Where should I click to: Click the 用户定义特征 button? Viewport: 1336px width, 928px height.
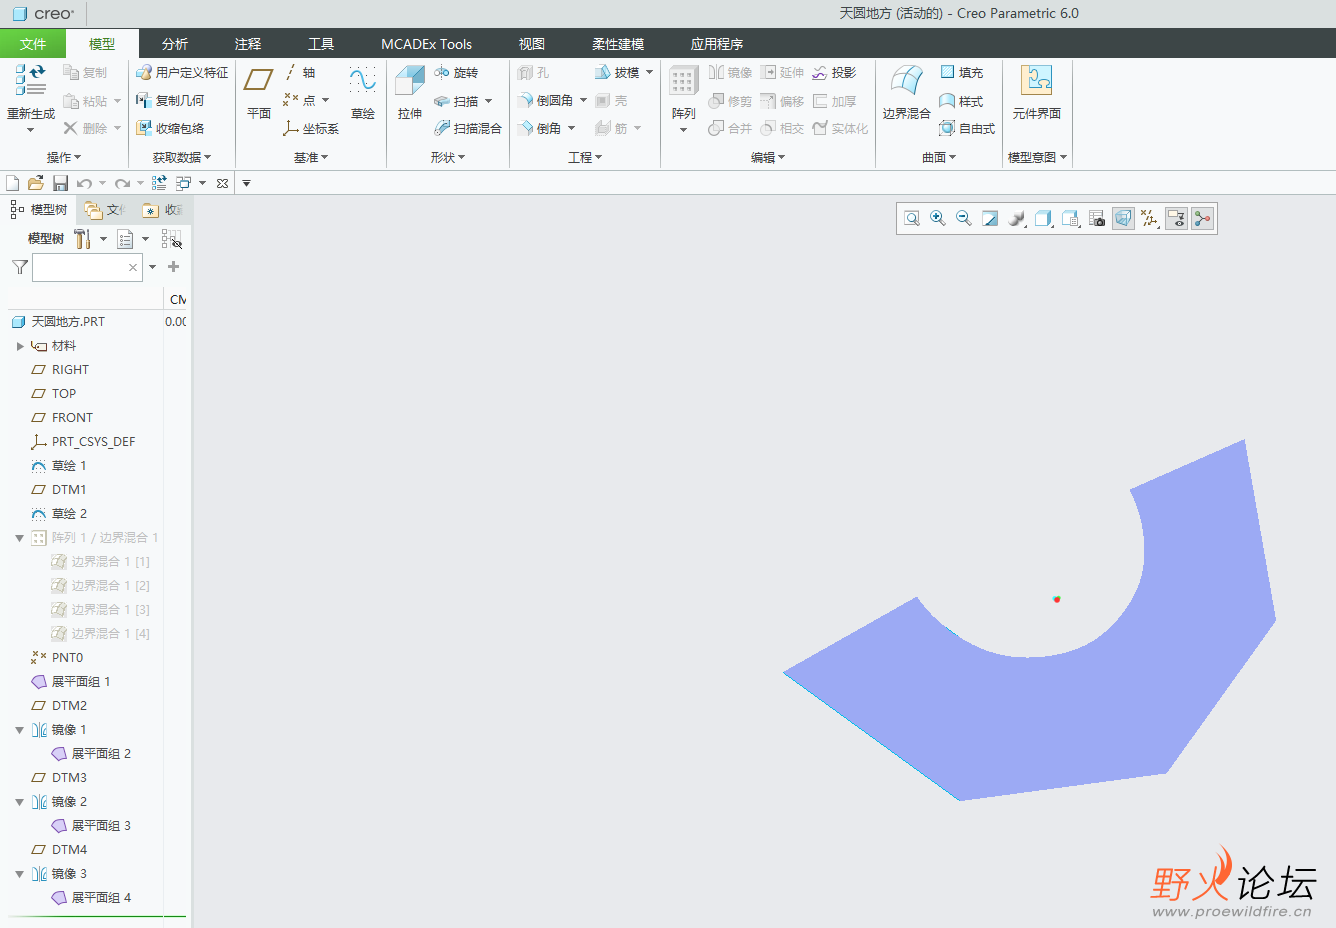click(182, 73)
